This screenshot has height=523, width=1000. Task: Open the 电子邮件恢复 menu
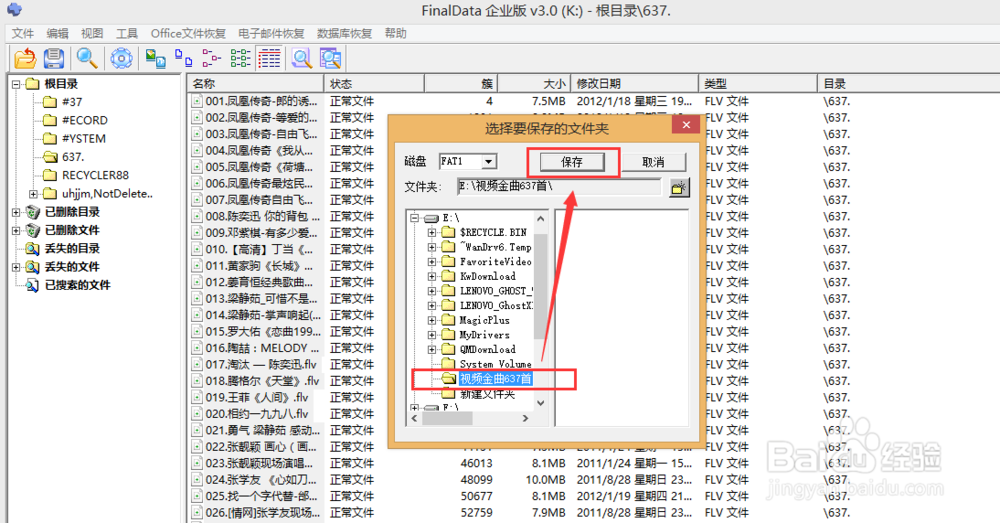click(x=271, y=33)
